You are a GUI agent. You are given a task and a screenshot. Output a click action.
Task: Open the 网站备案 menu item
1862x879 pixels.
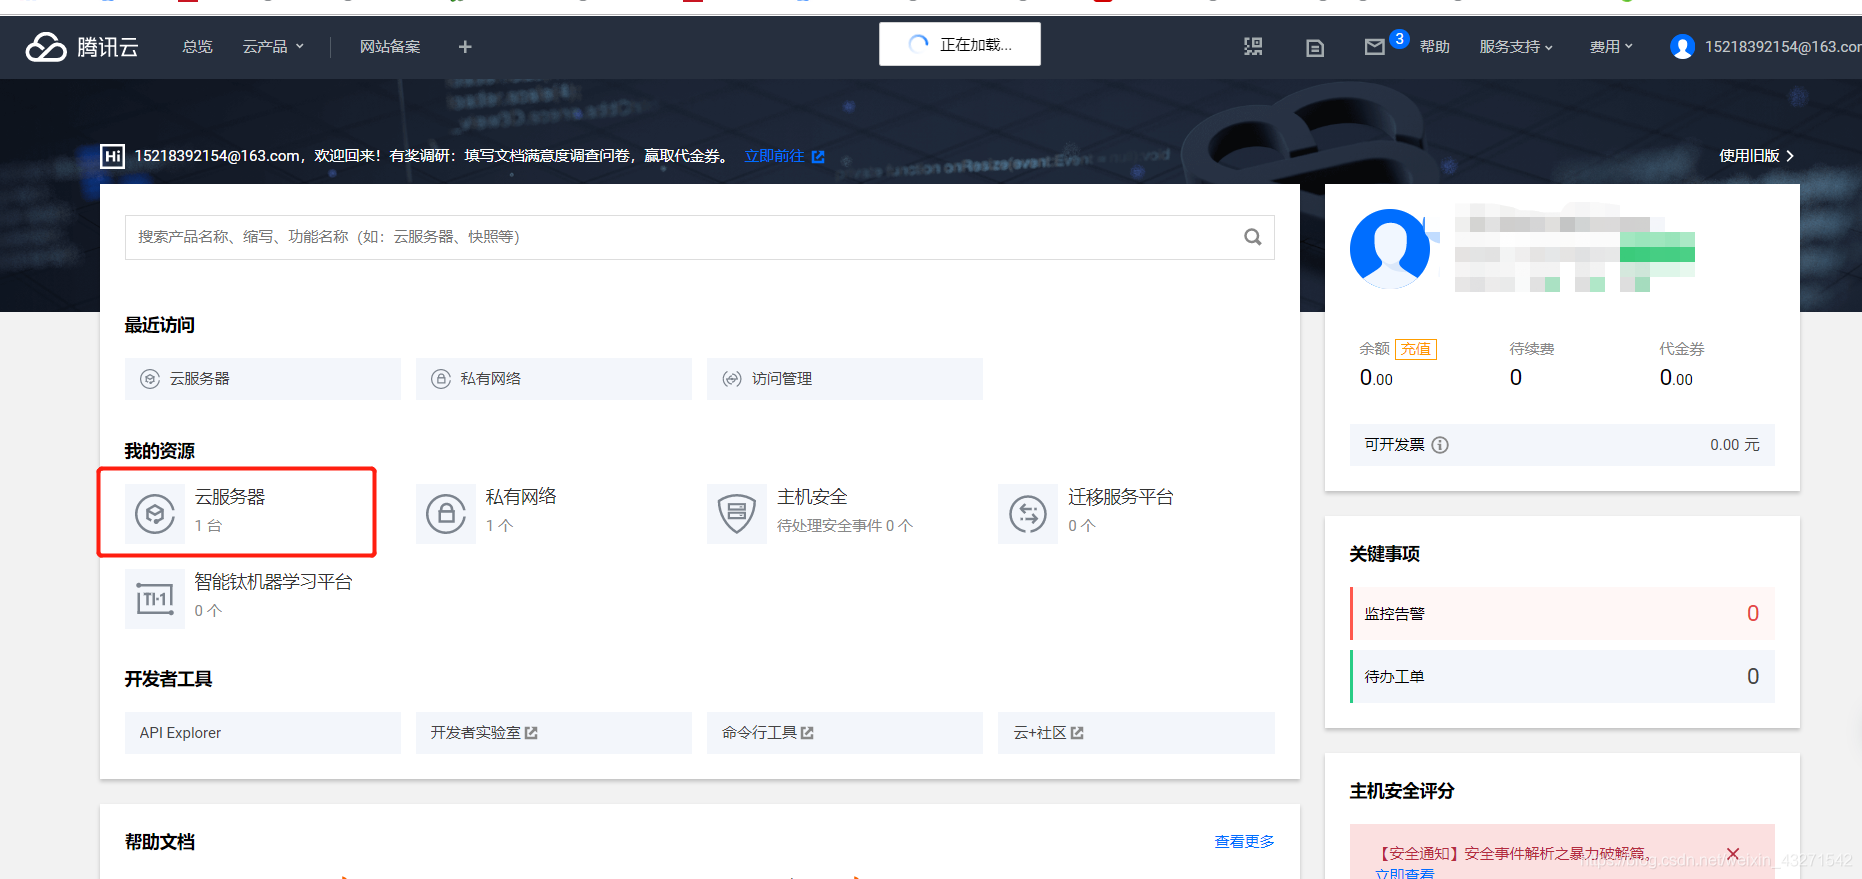point(390,47)
